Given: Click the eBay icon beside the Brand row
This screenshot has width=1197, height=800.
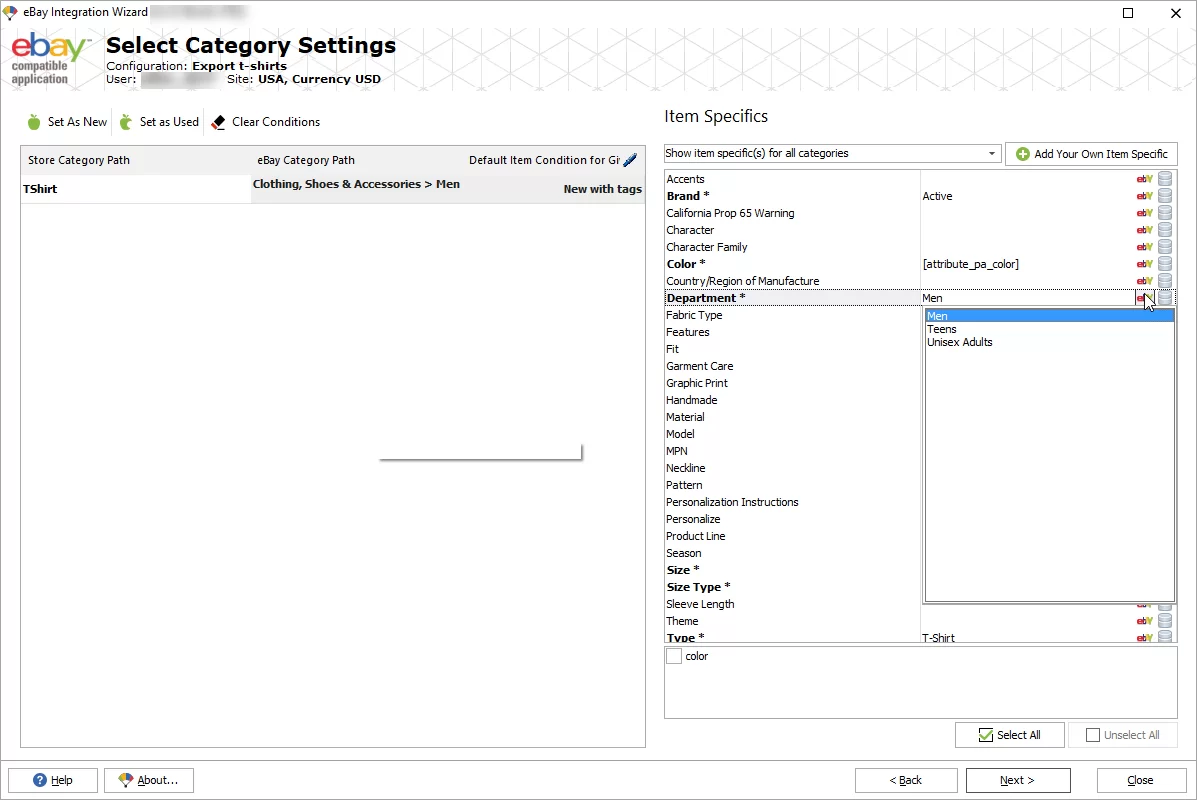Looking at the screenshot, I should coord(1143,195).
